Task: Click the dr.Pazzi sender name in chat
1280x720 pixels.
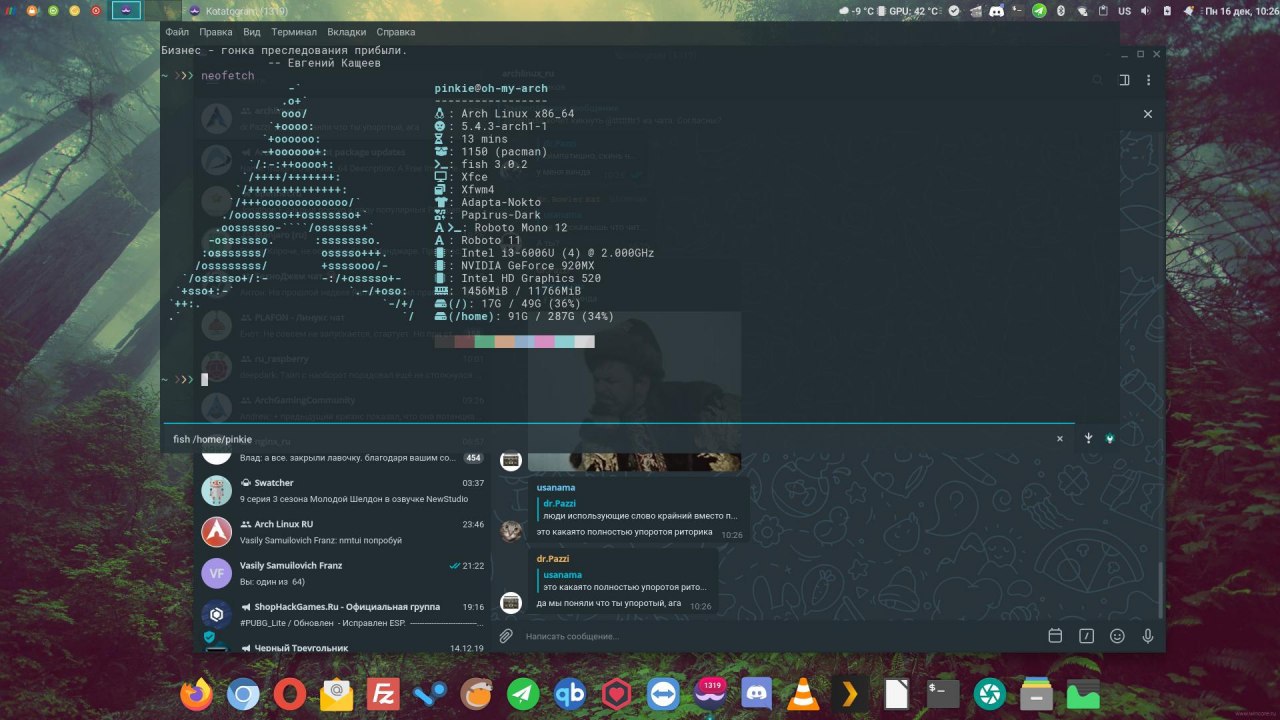Action: click(x=554, y=559)
